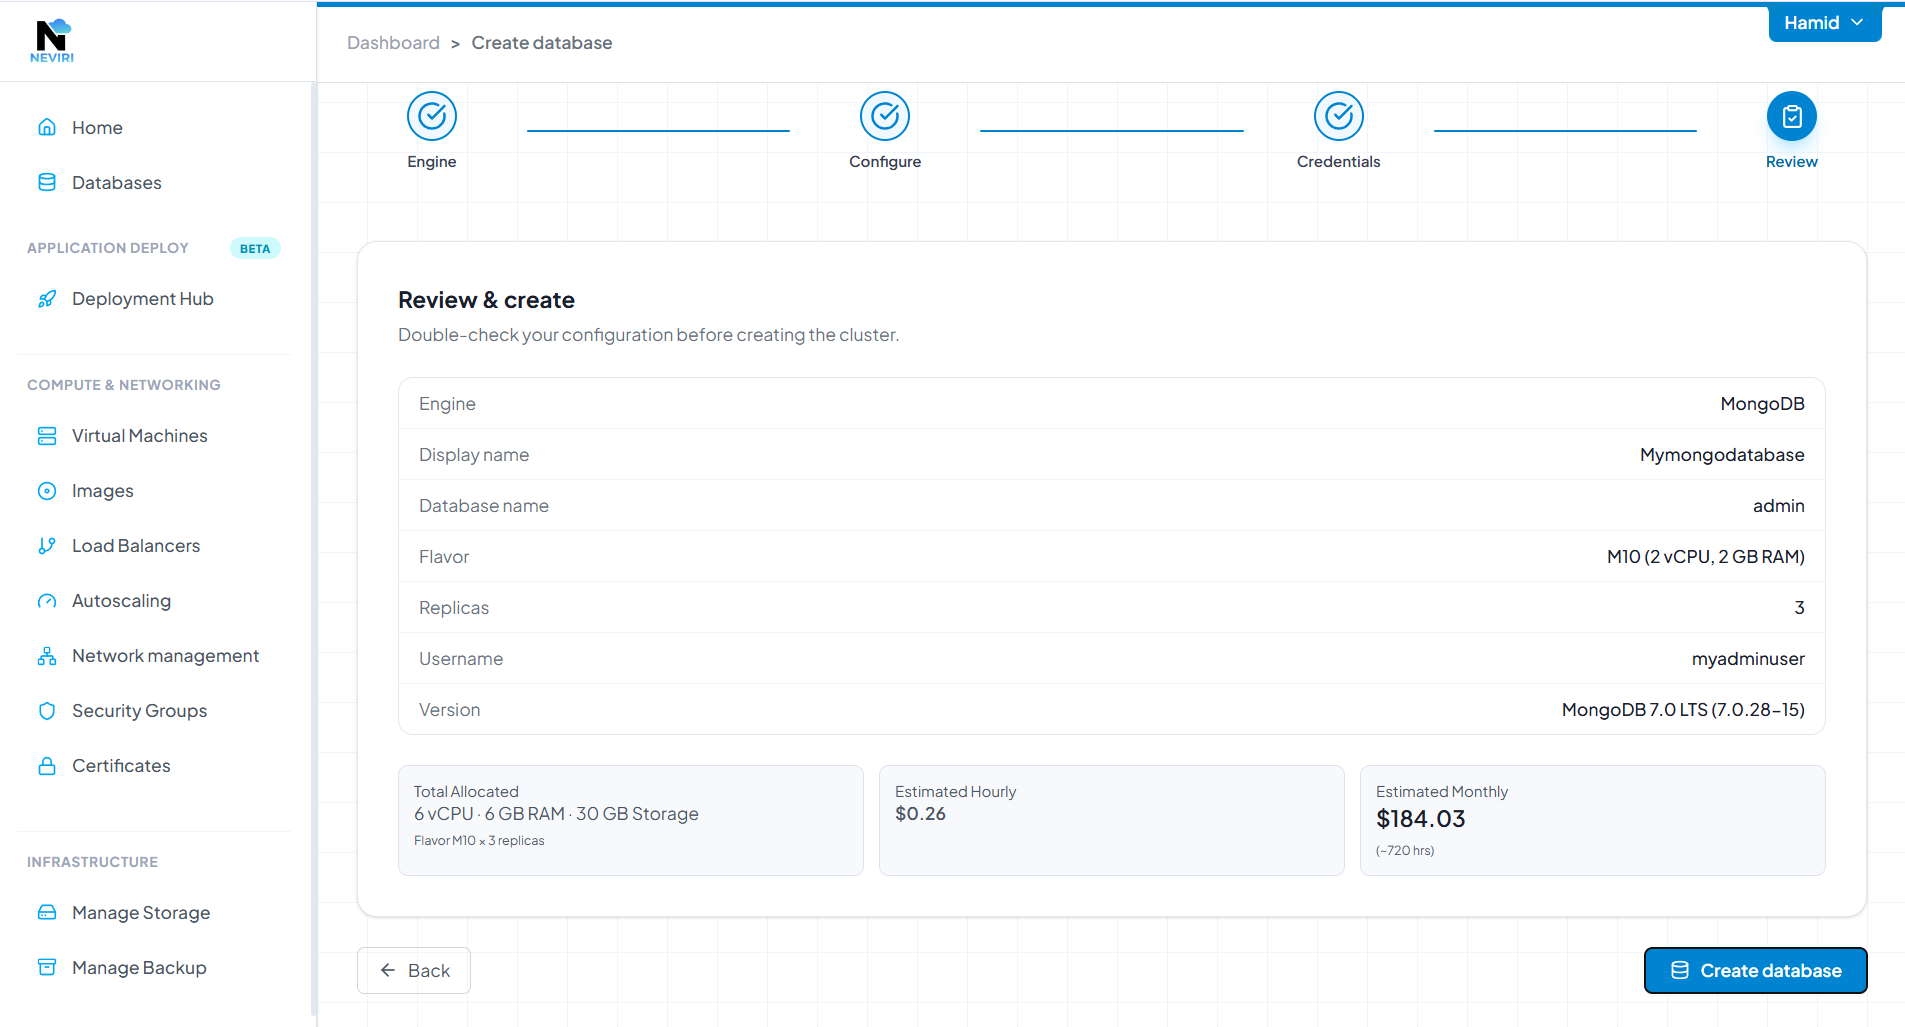The width and height of the screenshot is (1905, 1027).
Task: Click the M10 (2 vCPU, 2 GB RAM) value
Action: [1706, 557]
